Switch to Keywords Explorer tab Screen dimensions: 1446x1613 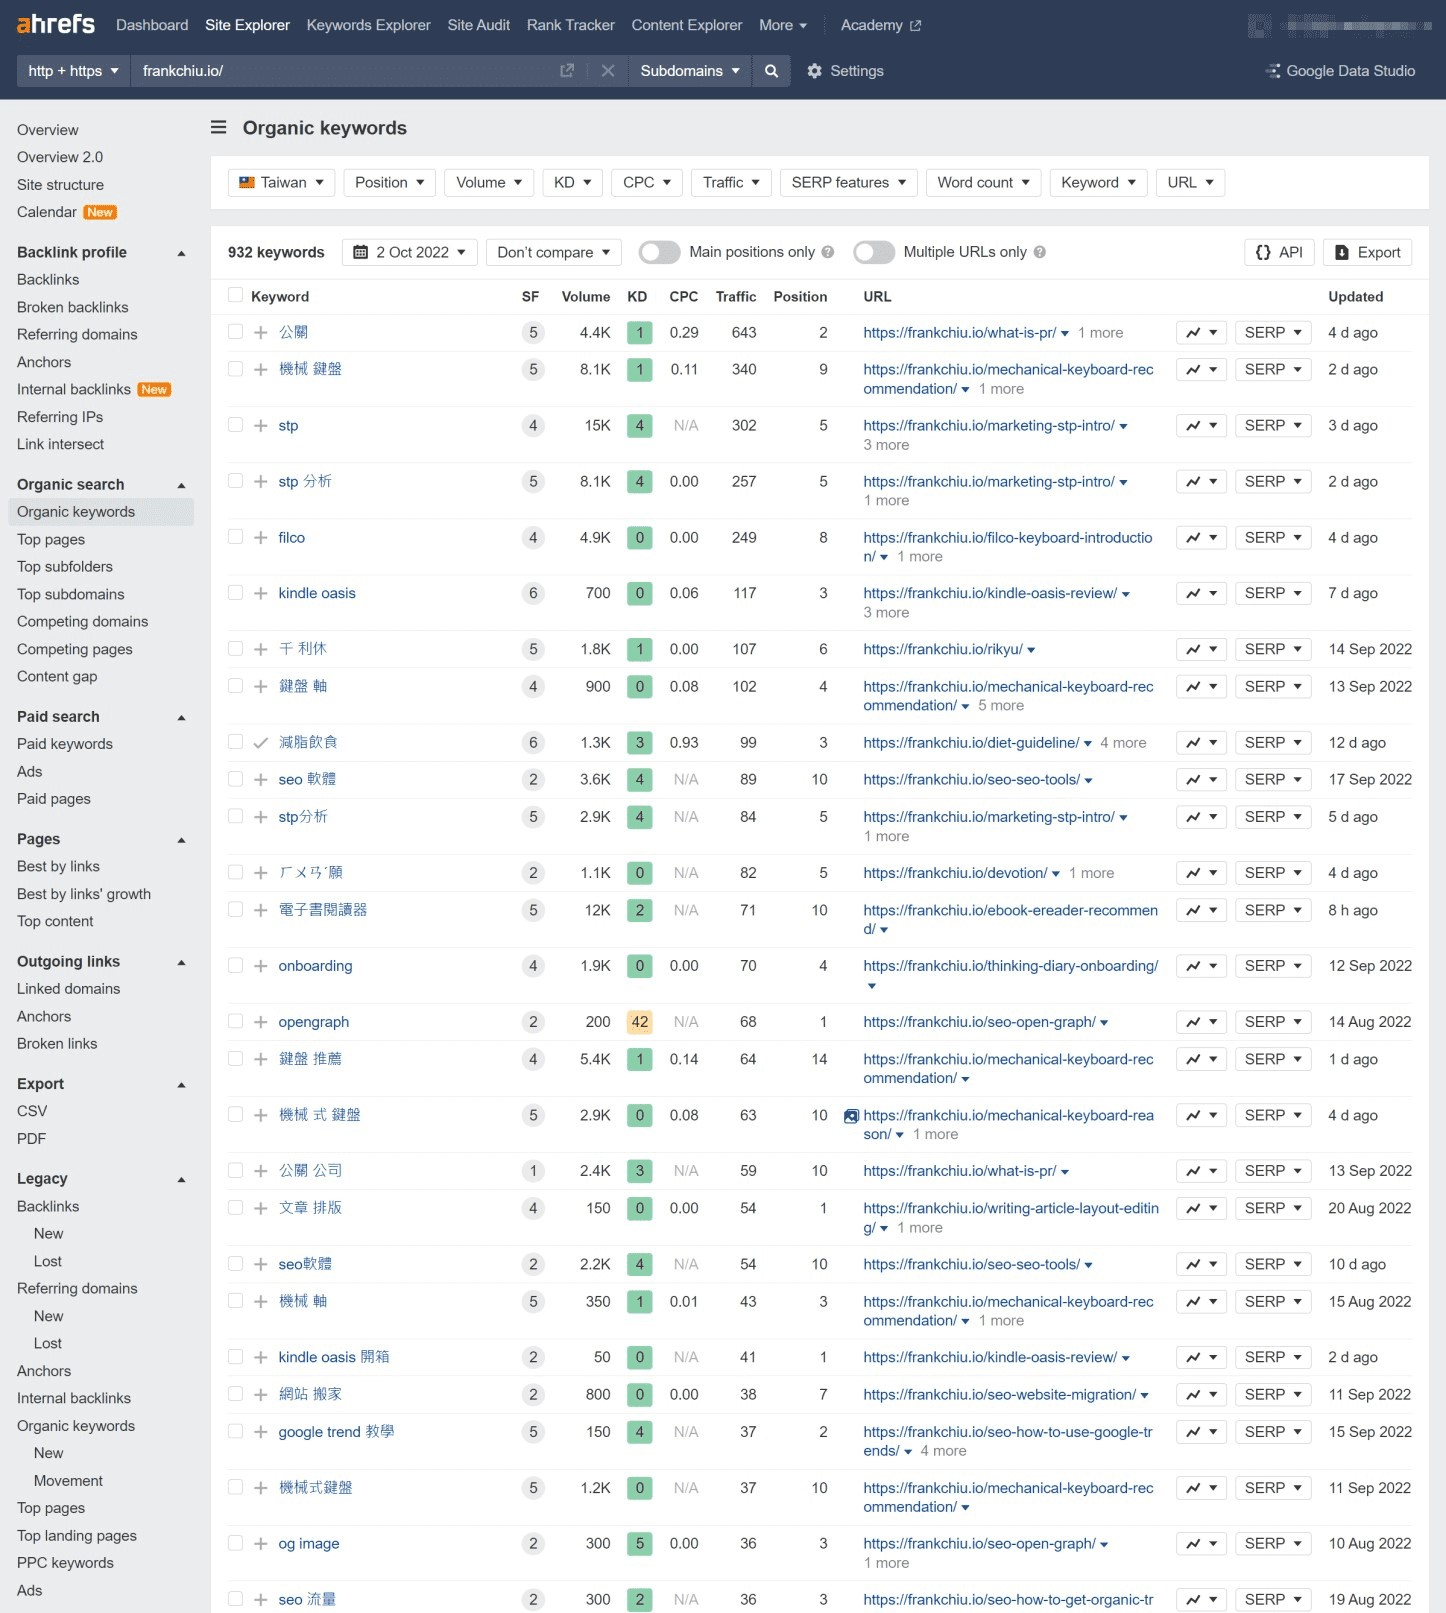click(x=368, y=25)
